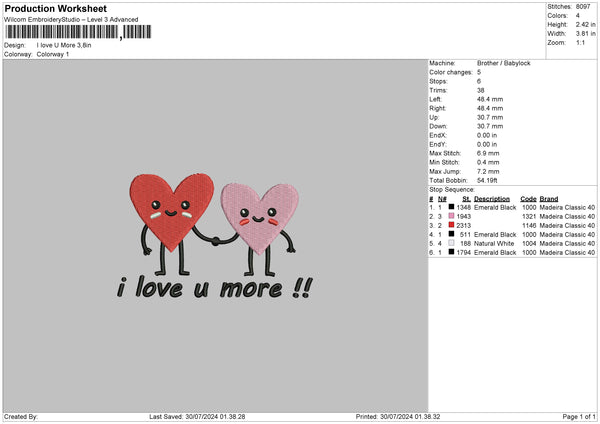Viewport: 600px width, 424px height.
Task: Click the pink heart in the preview
Action: (x=259, y=212)
